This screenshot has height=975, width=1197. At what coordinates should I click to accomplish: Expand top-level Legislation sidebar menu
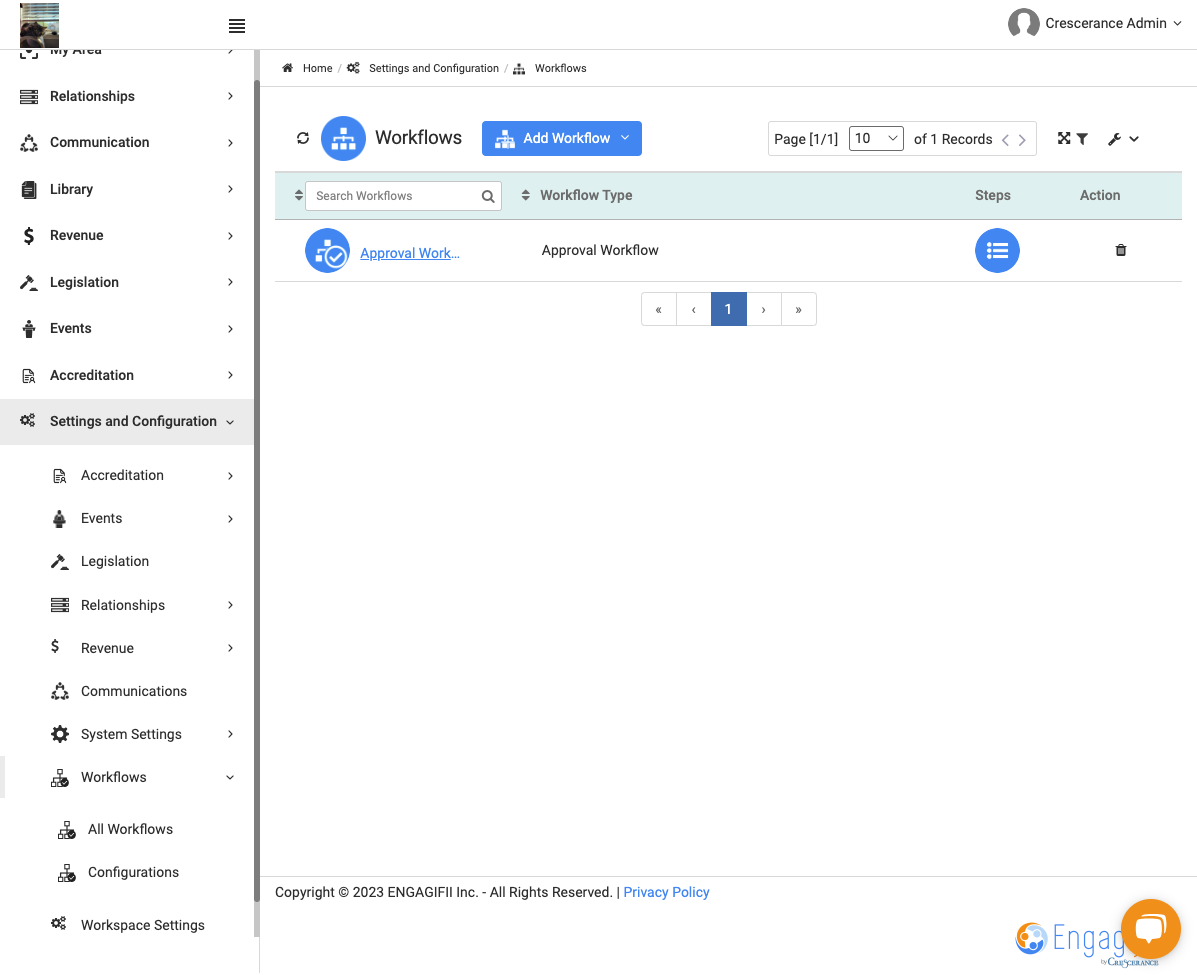coord(127,282)
